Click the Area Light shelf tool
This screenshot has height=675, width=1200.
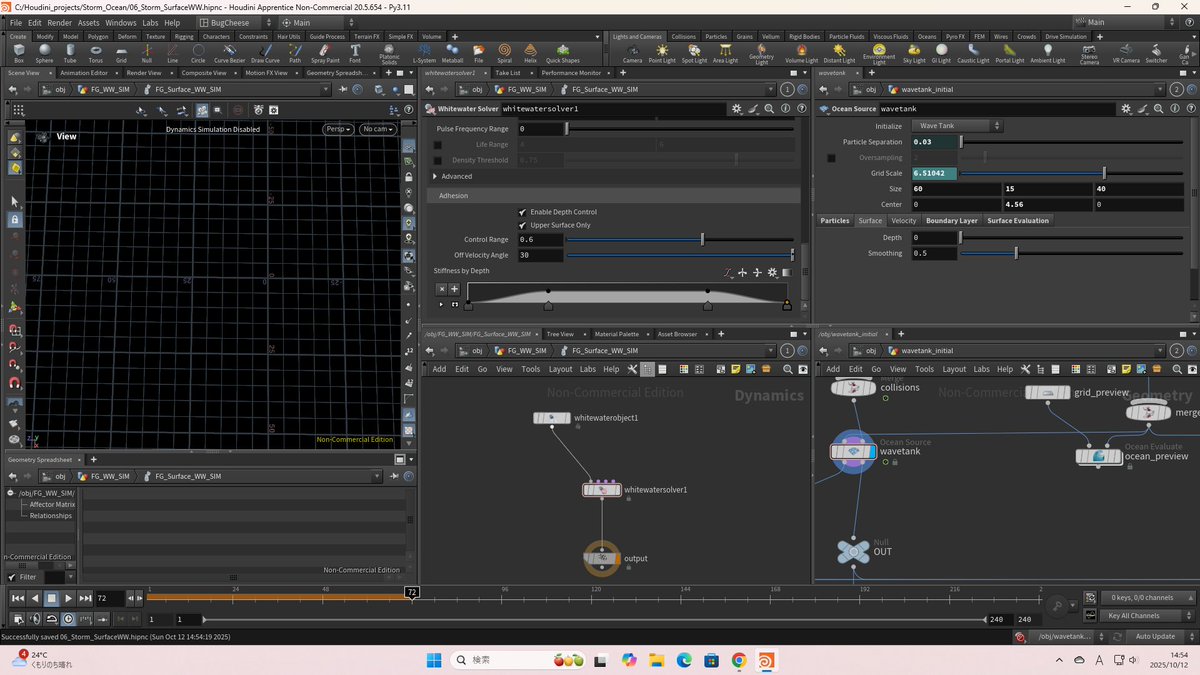[726, 53]
